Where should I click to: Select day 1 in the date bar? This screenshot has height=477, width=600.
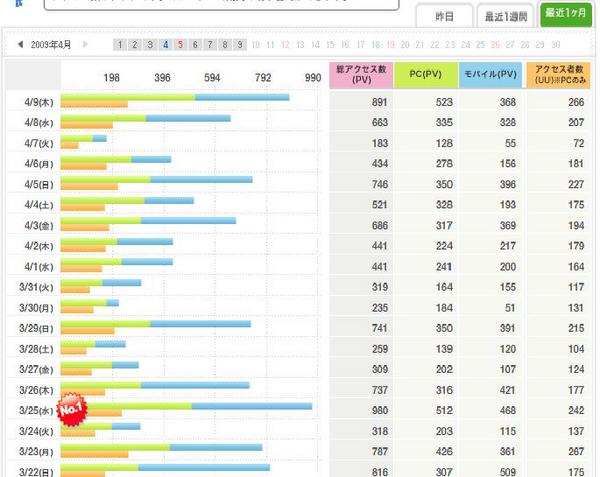(120, 45)
